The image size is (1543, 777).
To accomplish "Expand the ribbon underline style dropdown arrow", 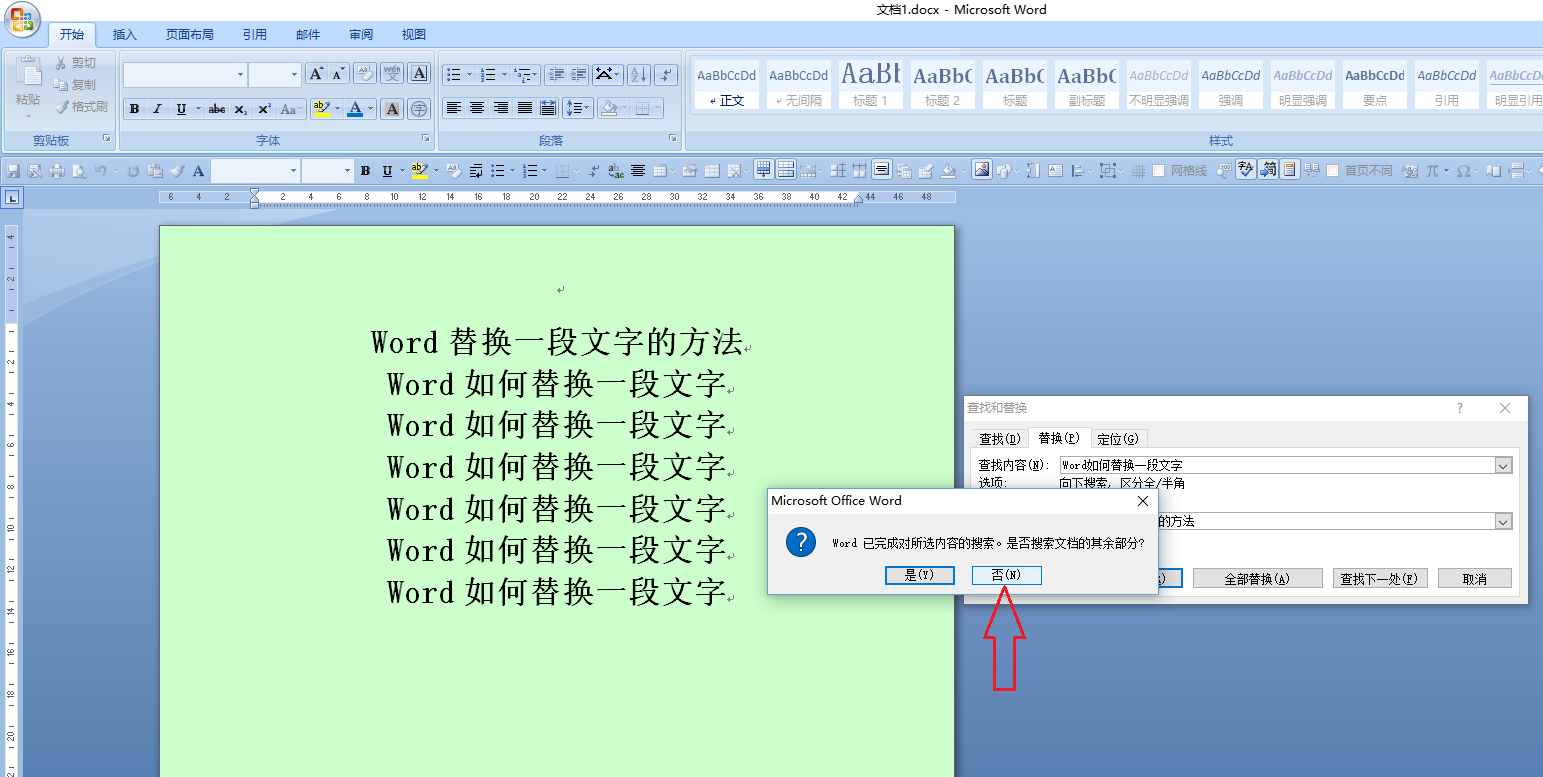I will pos(197,109).
